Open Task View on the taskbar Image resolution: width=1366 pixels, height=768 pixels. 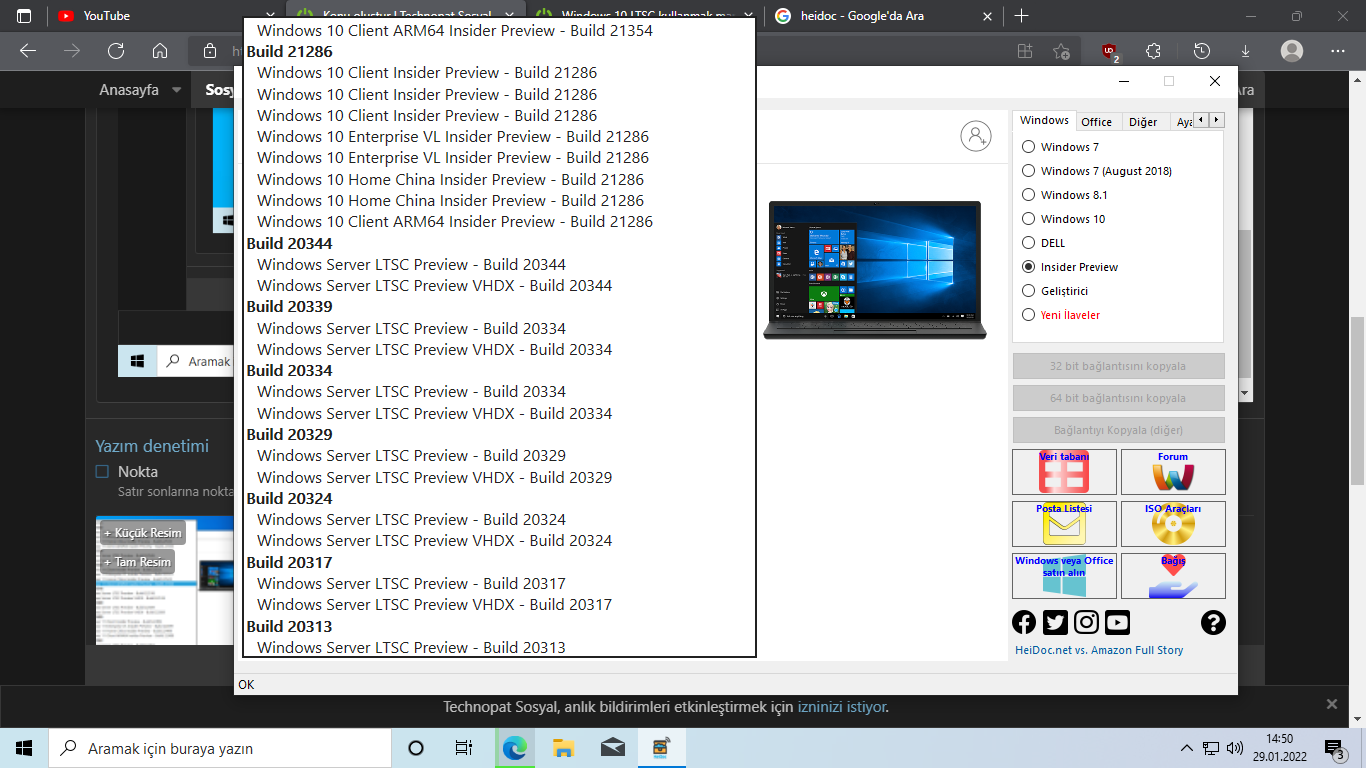coord(464,748)
